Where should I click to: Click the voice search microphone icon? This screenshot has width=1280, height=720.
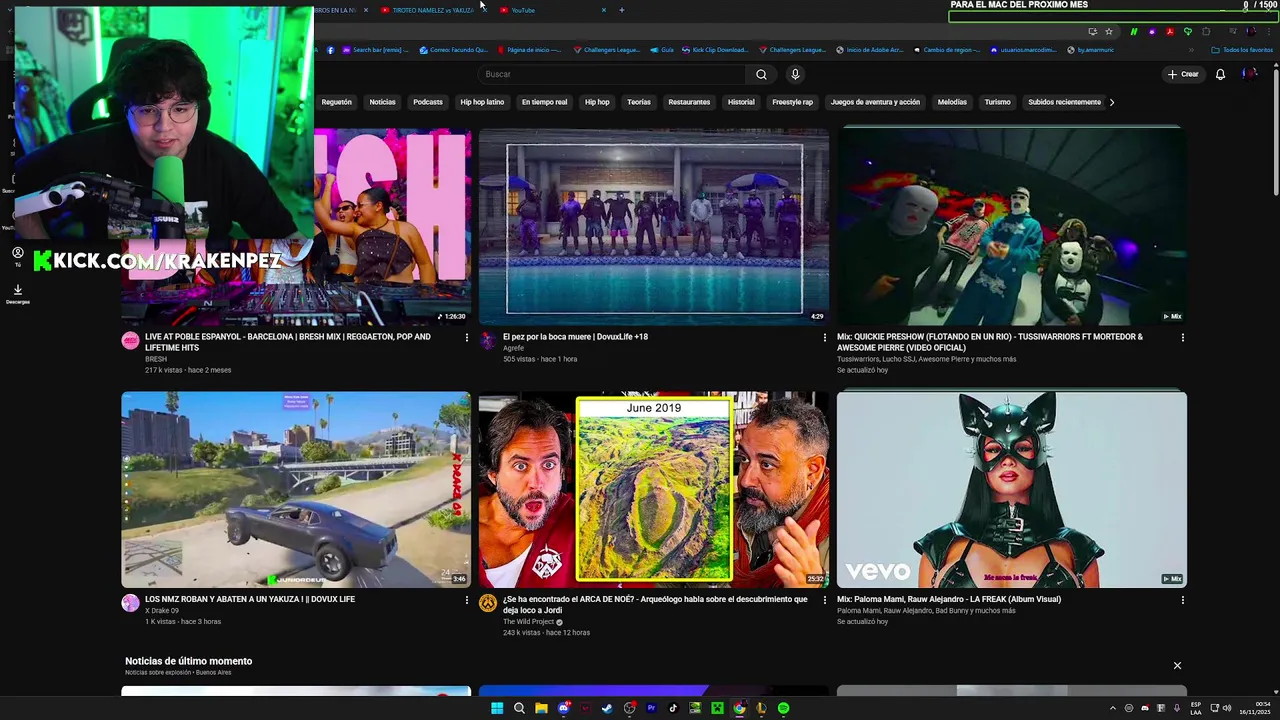(795, 74)
